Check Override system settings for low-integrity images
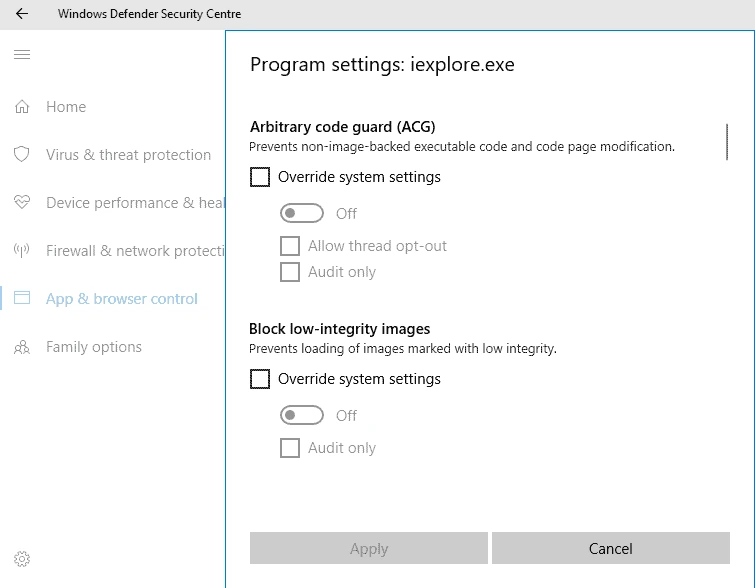 (x=260, y=379)
